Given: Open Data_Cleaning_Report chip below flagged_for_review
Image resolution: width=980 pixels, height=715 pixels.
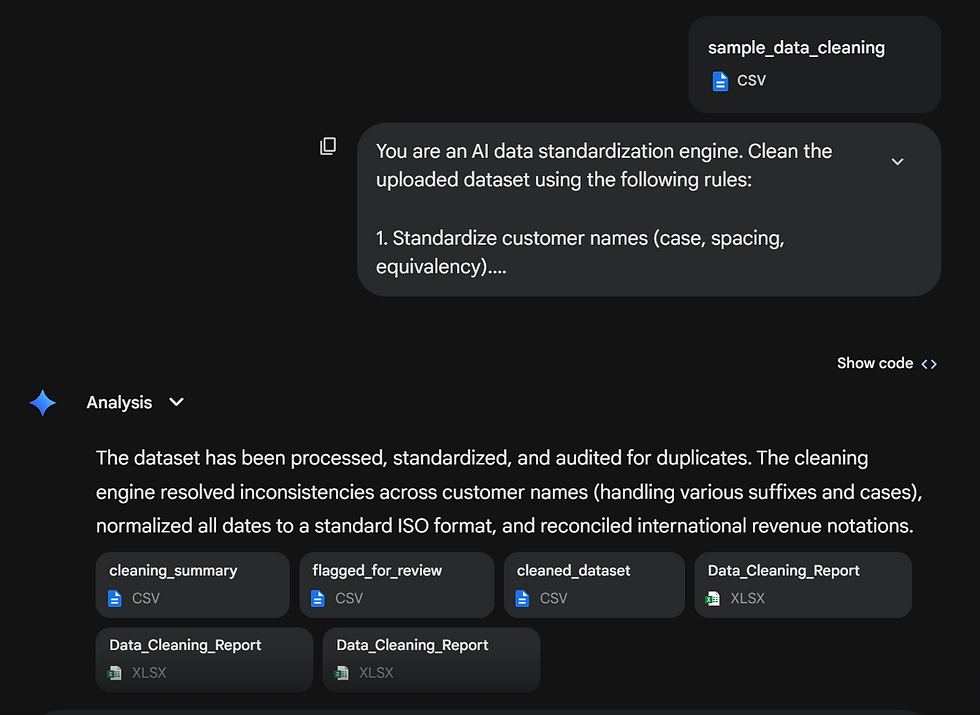Looking at the screenshot, I should pos(431,659).
